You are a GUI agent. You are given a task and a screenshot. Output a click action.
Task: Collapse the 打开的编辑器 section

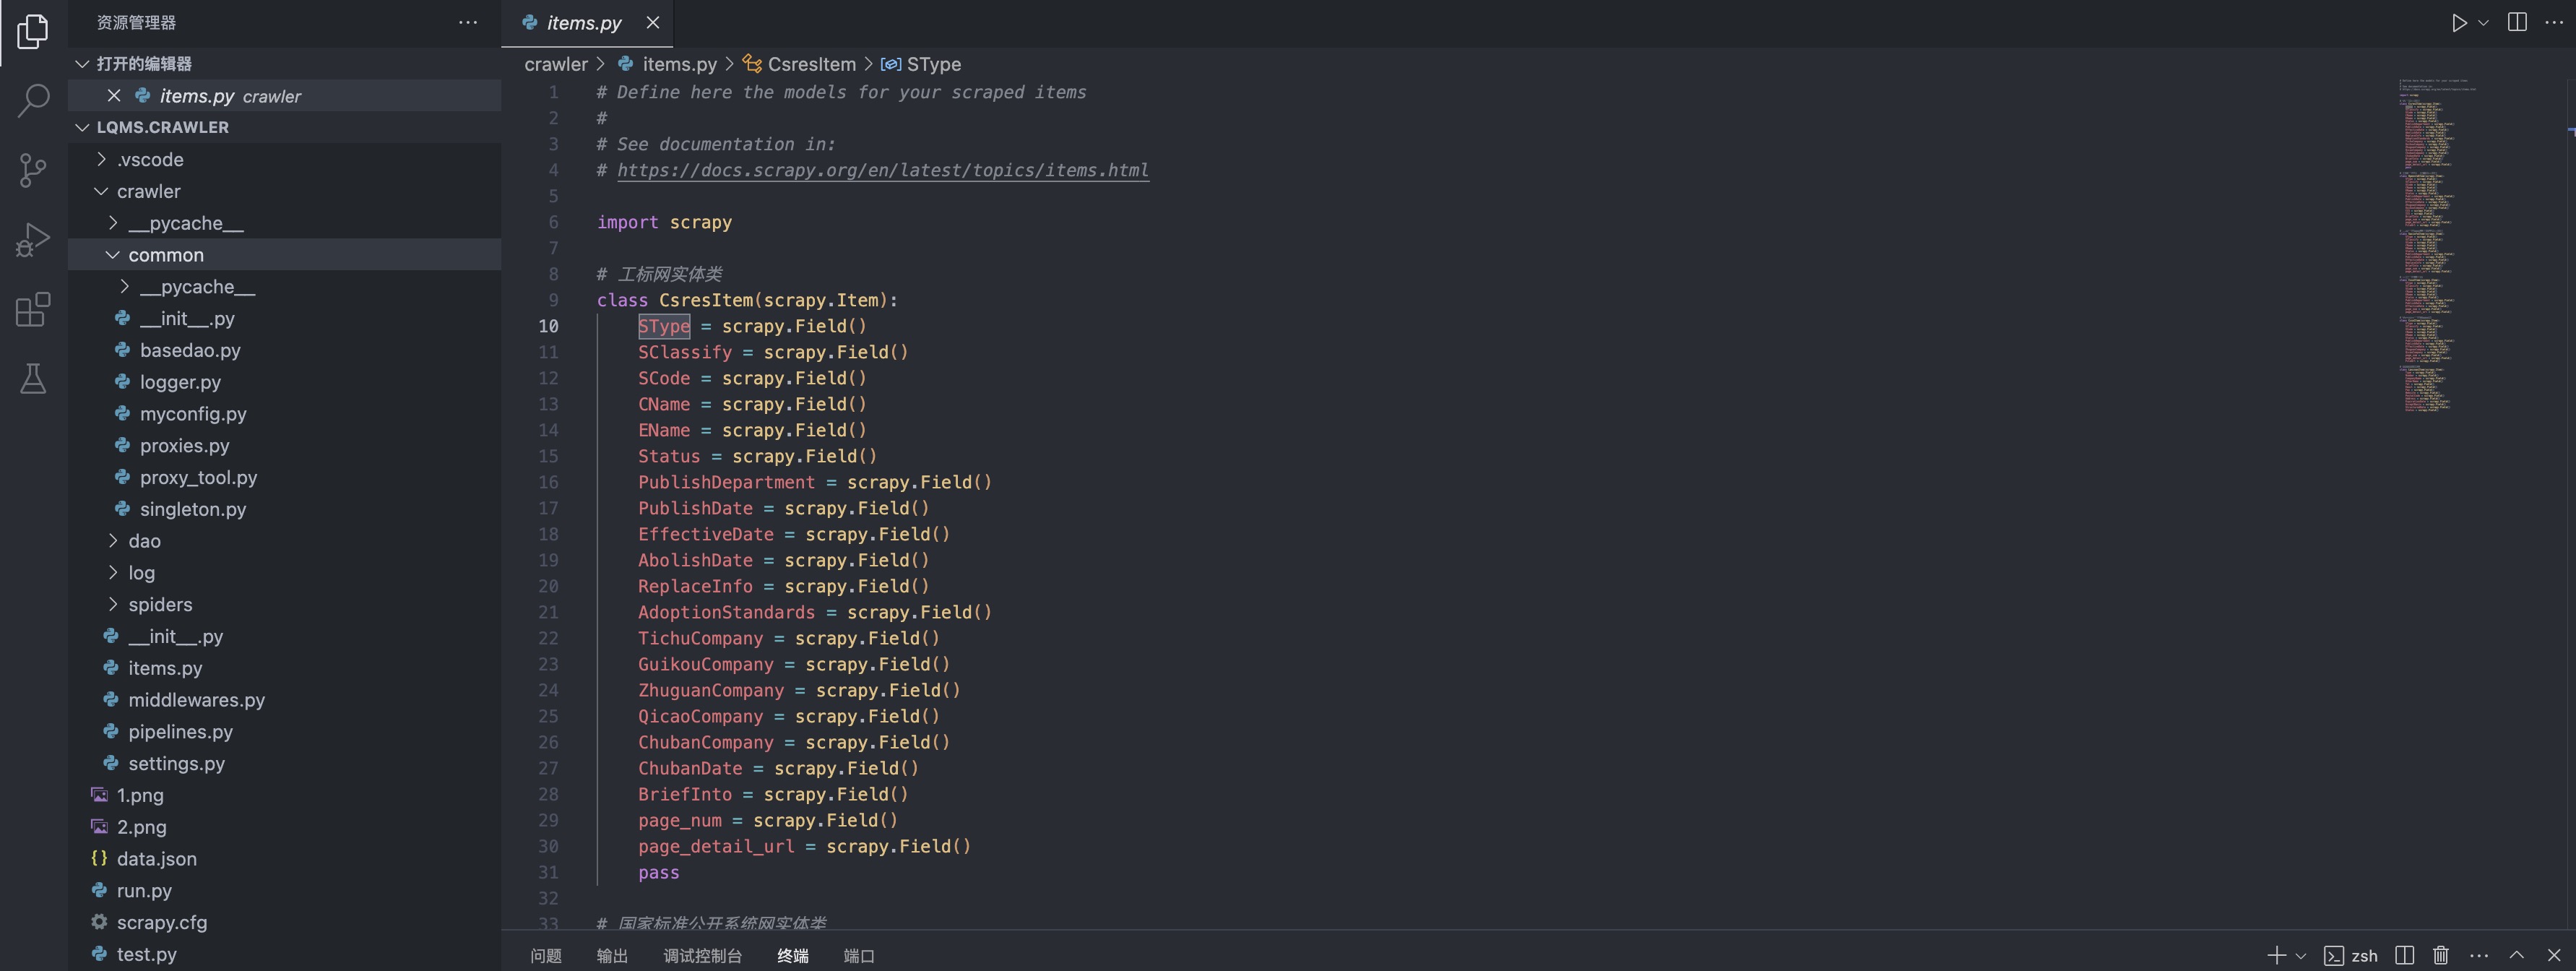point(285,64)
